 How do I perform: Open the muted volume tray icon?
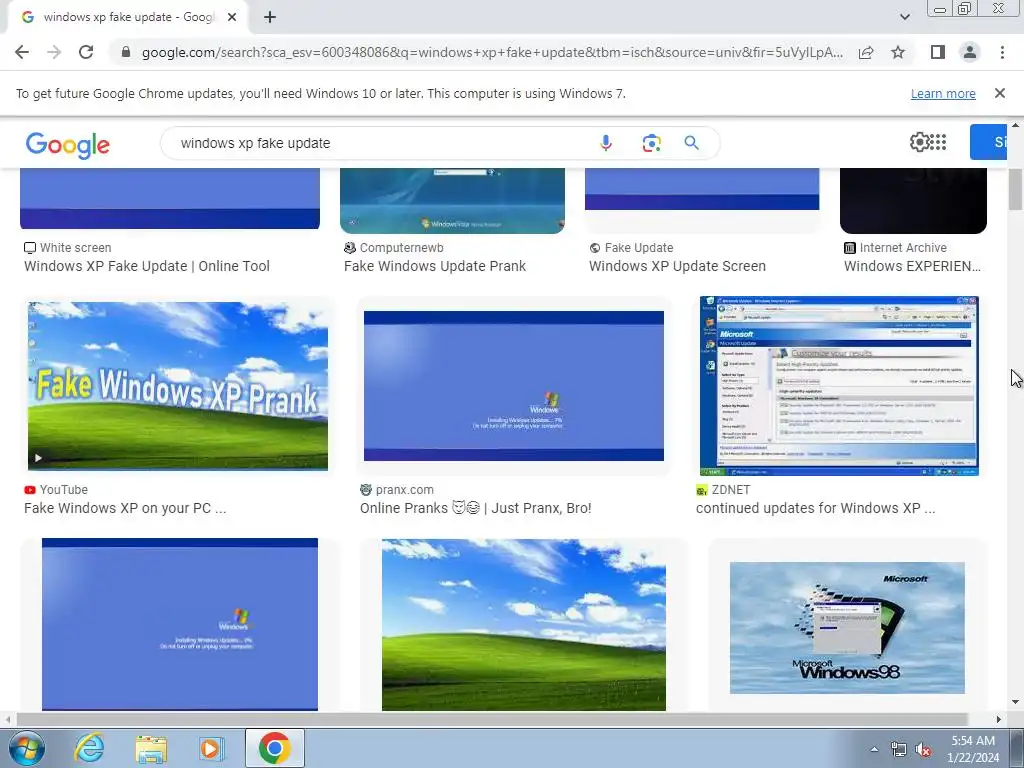923,750
